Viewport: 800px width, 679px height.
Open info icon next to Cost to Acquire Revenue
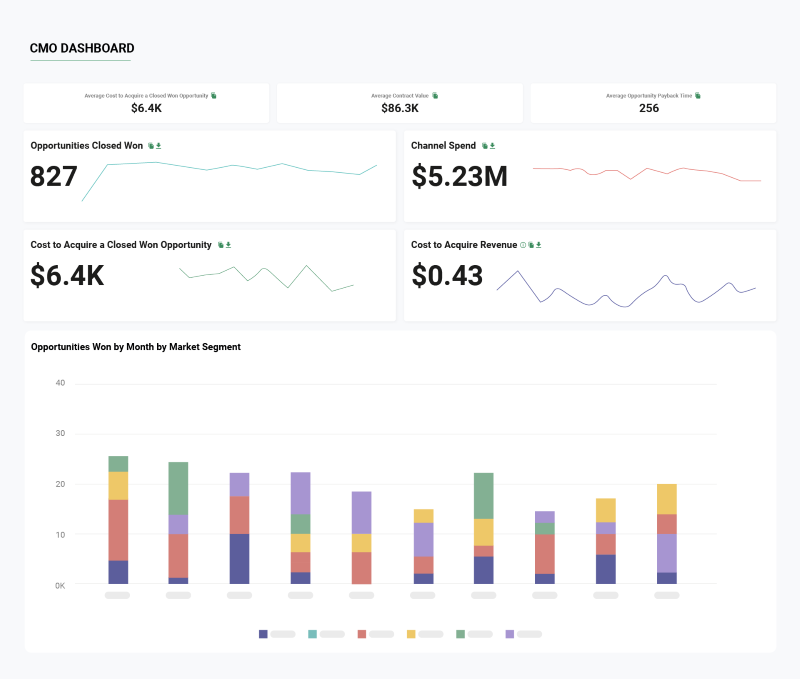[523, 244]
